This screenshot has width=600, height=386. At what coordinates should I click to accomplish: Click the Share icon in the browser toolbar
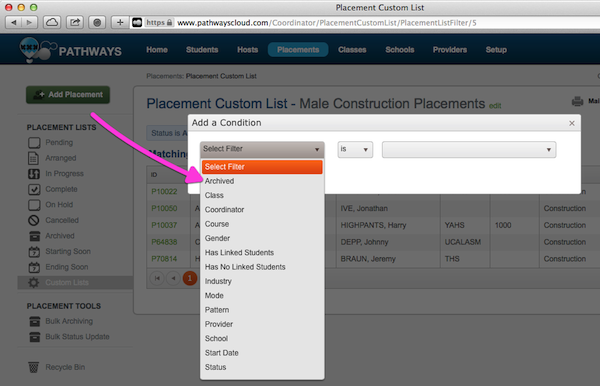click(x=75, y=23)
